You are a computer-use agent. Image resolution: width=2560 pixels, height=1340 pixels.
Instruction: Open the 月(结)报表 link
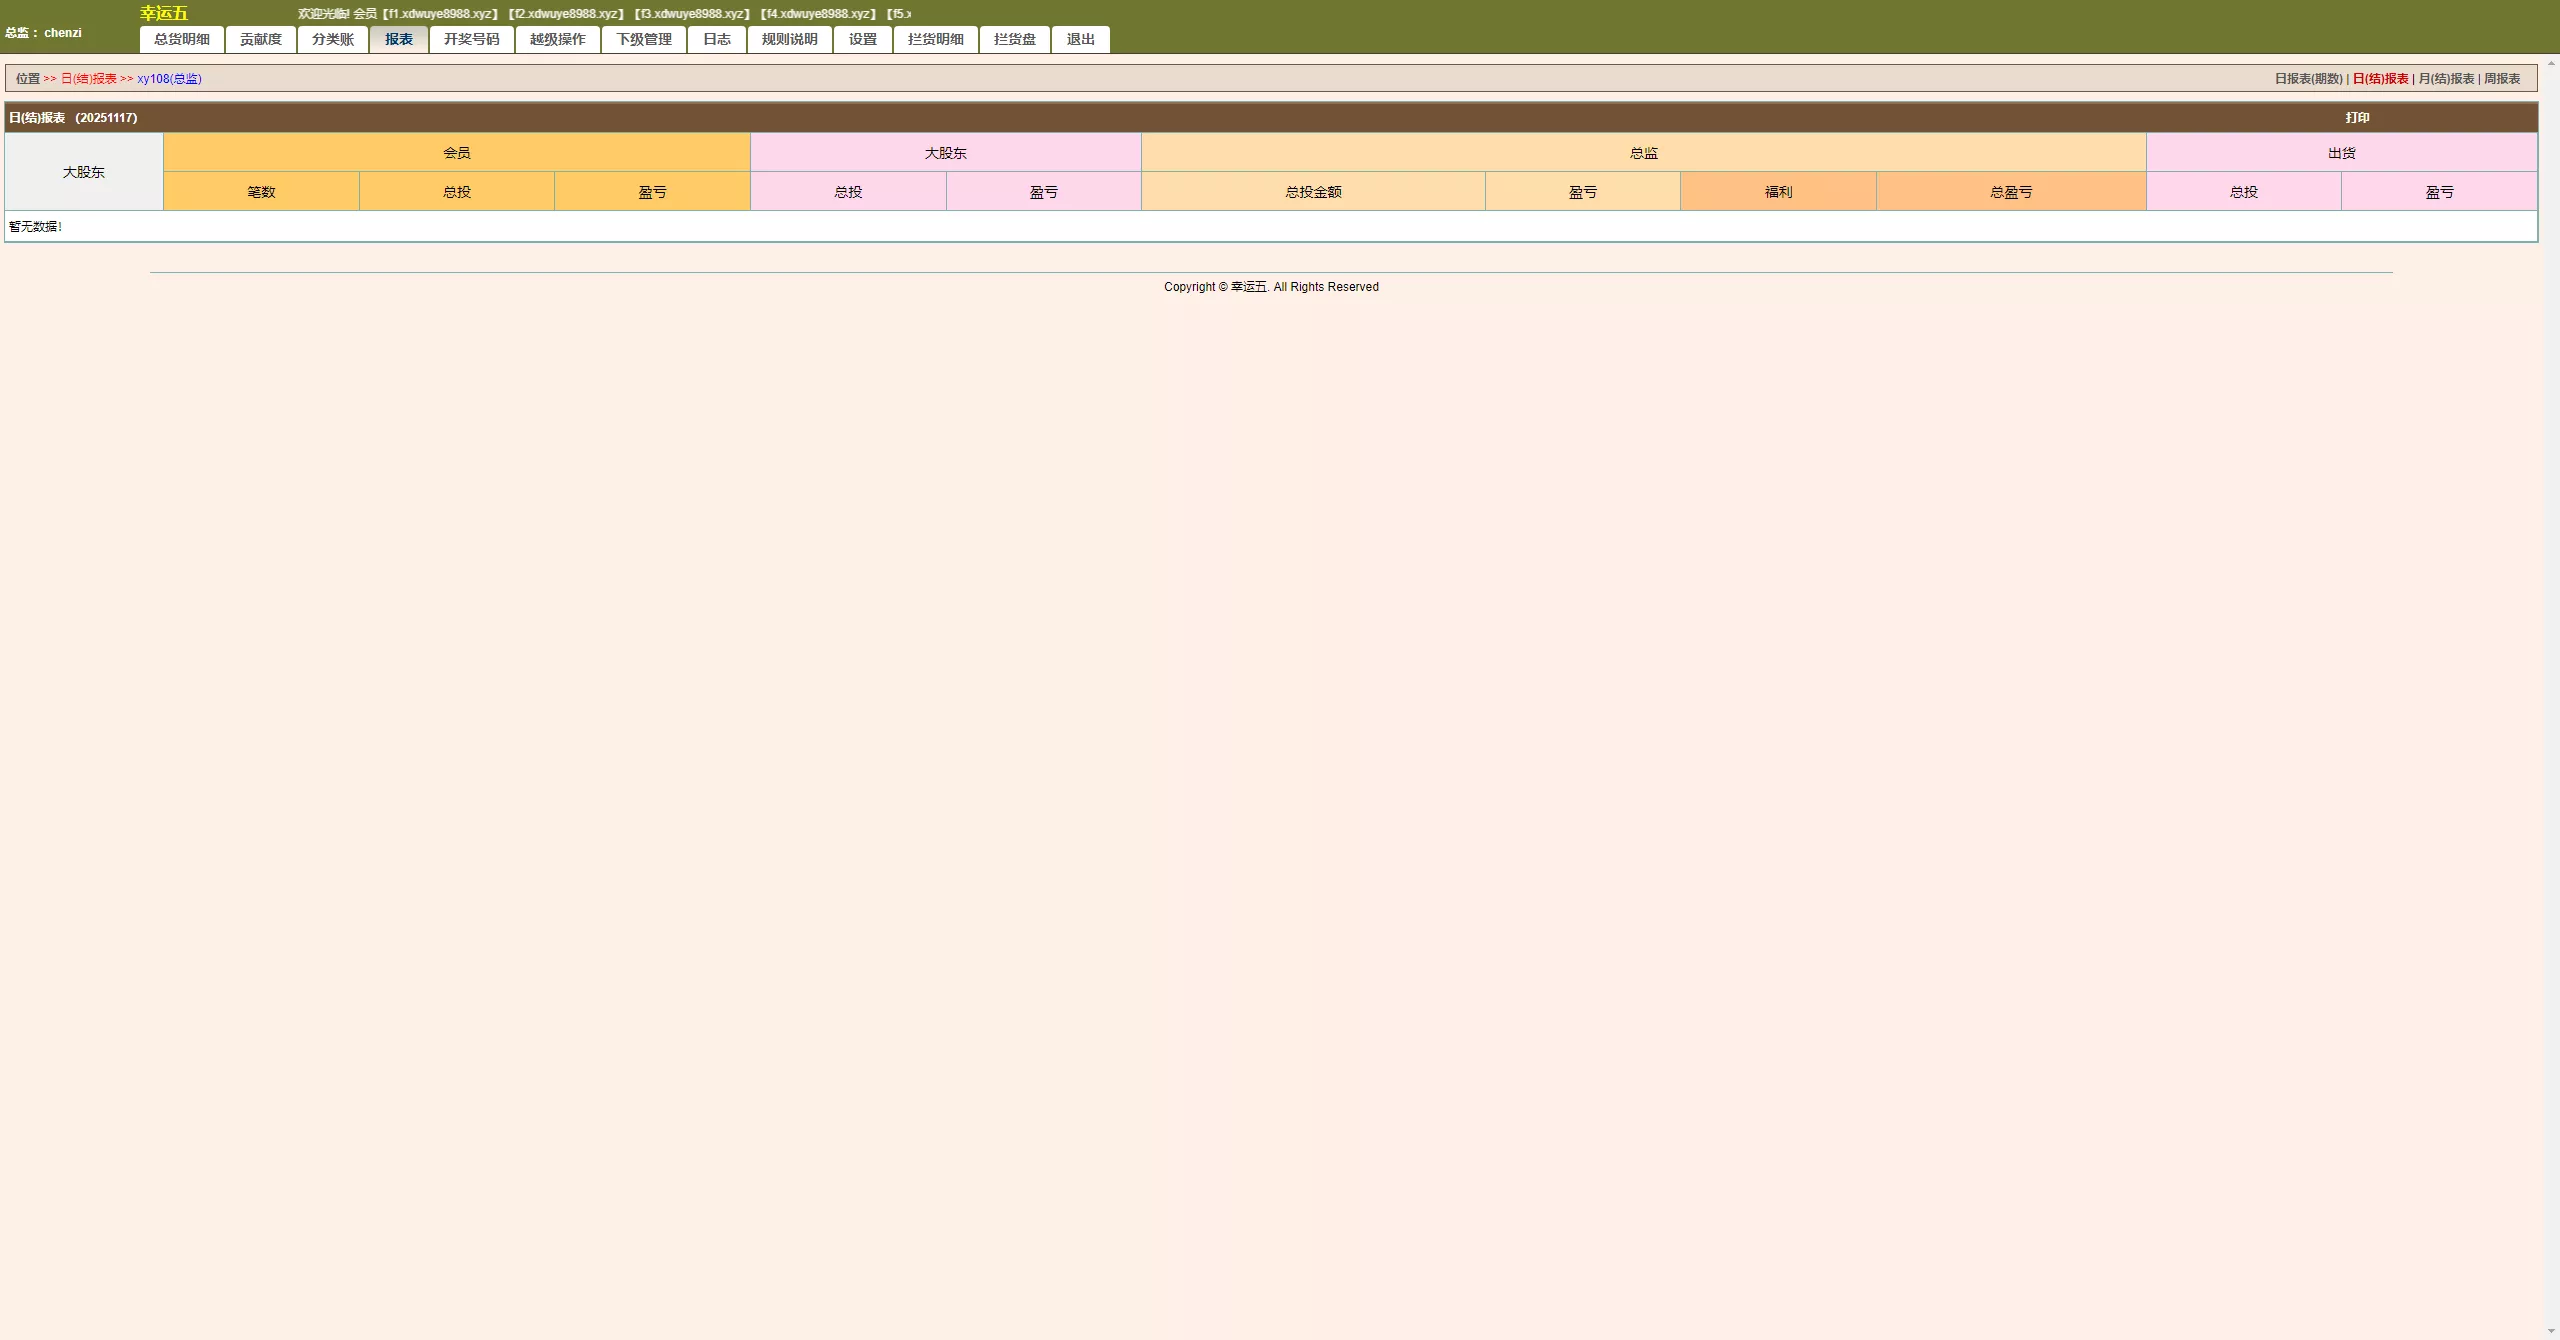click(2446, 79)
